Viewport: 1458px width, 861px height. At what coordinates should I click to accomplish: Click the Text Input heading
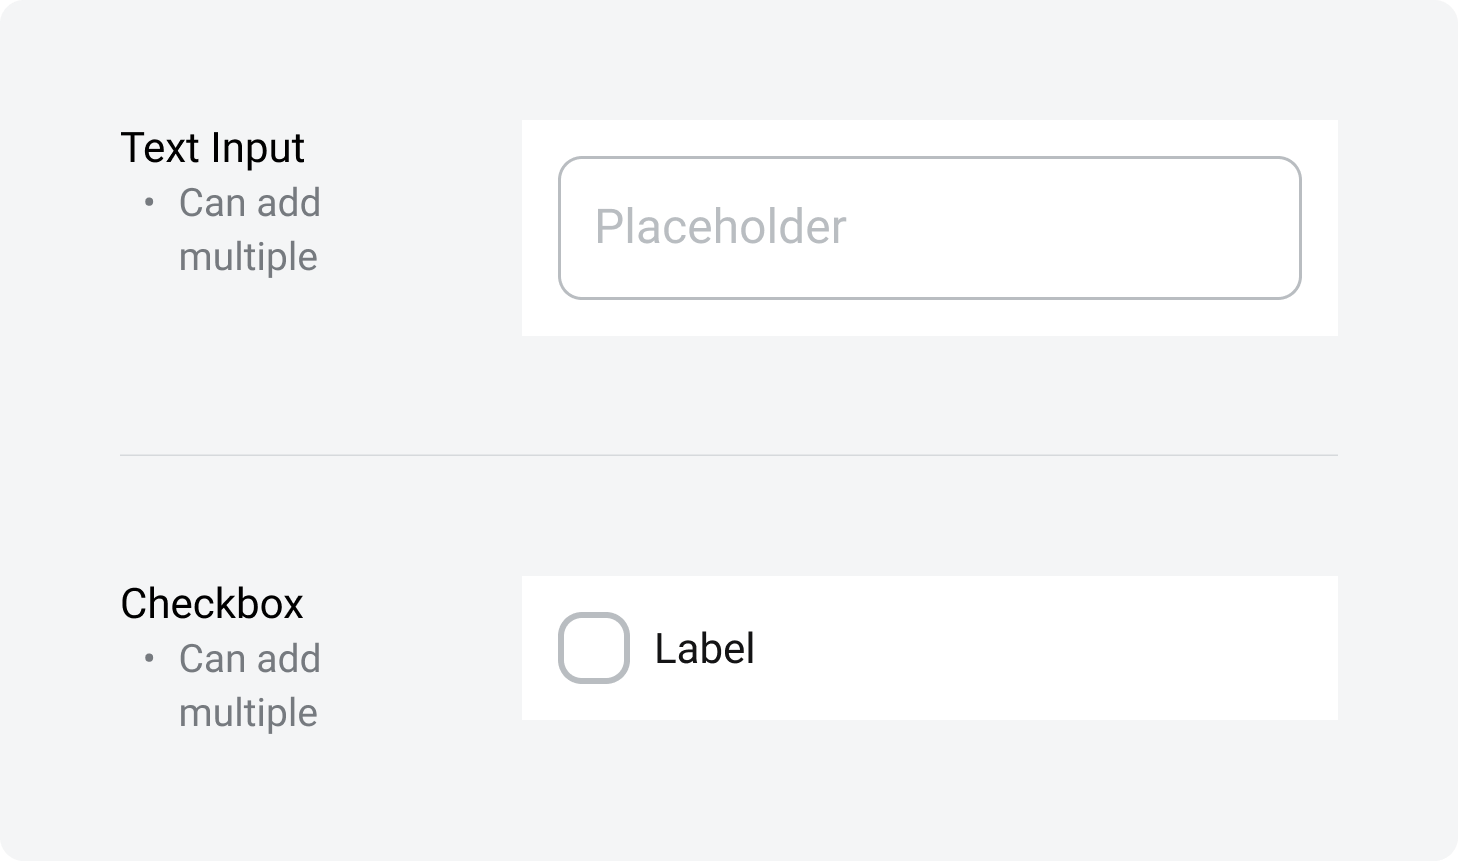click(x=212, y=147)
